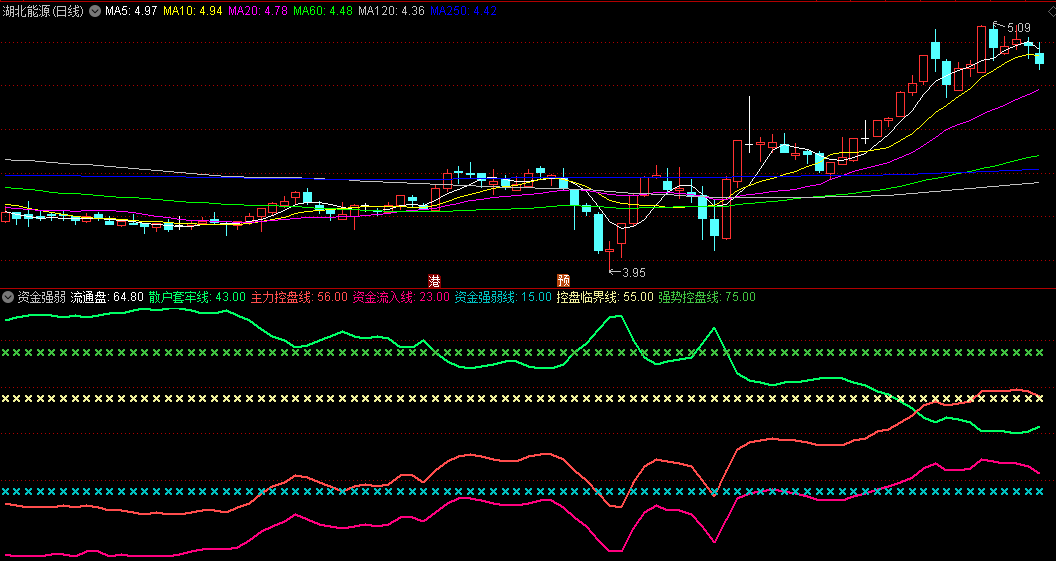This screenshot has width=1056, height=561.
Task: Click the MA250: 4.42 blue legend
Action: (463, 11)
